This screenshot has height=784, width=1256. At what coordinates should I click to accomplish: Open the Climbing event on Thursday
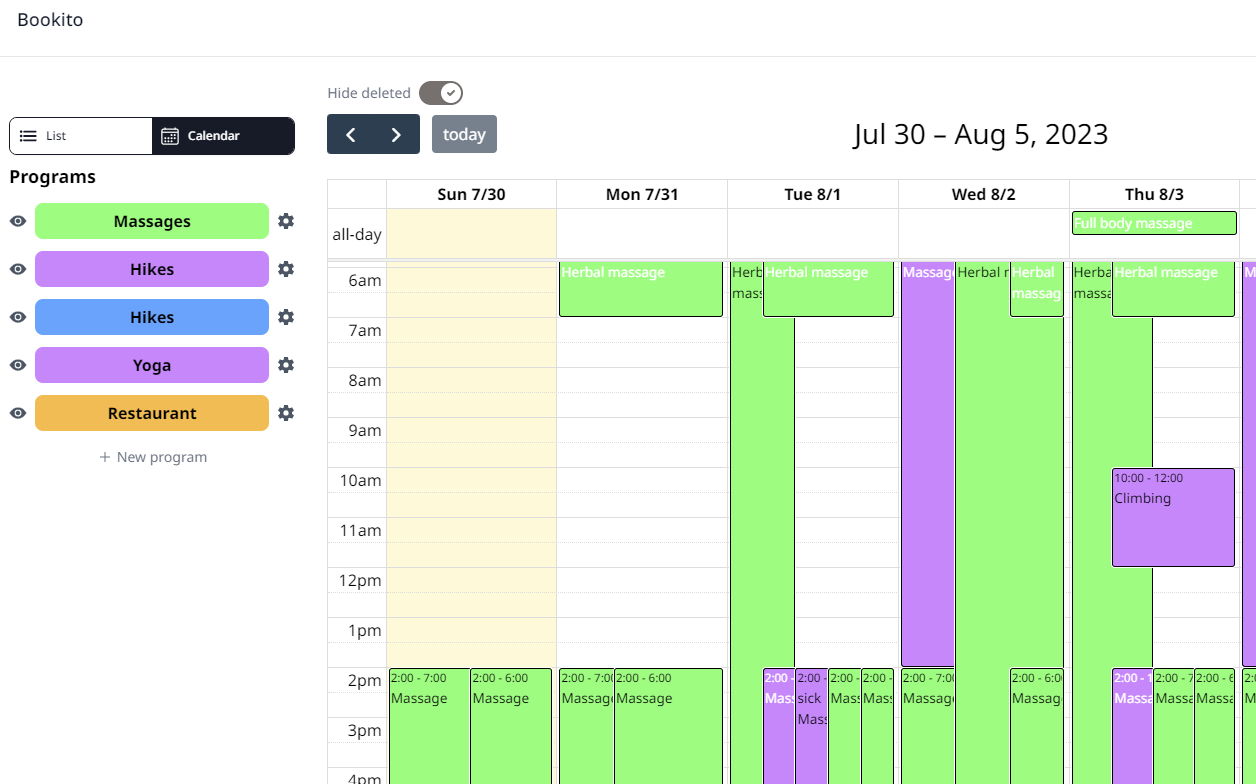coord(1173,517)
